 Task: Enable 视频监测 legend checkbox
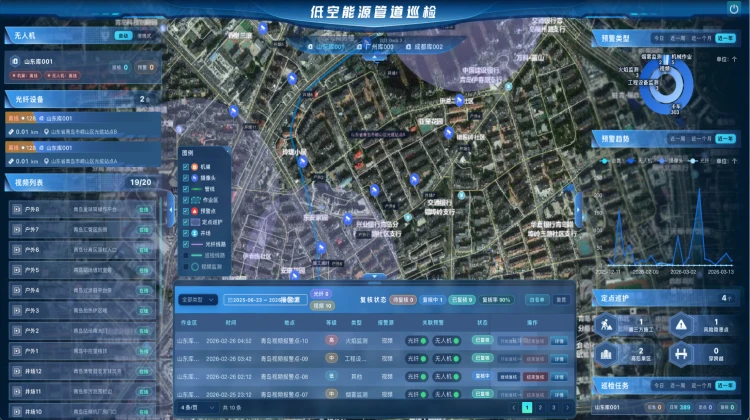186,266
